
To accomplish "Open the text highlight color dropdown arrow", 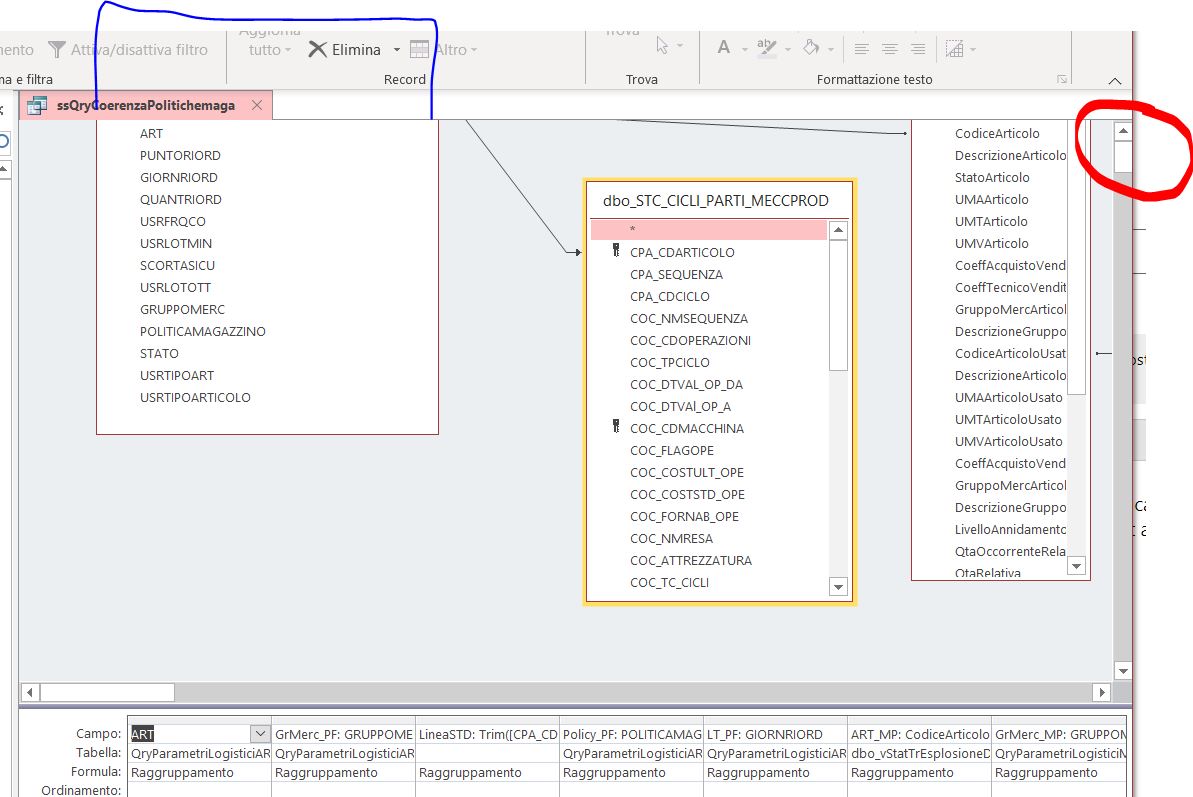I will point(787,50).
